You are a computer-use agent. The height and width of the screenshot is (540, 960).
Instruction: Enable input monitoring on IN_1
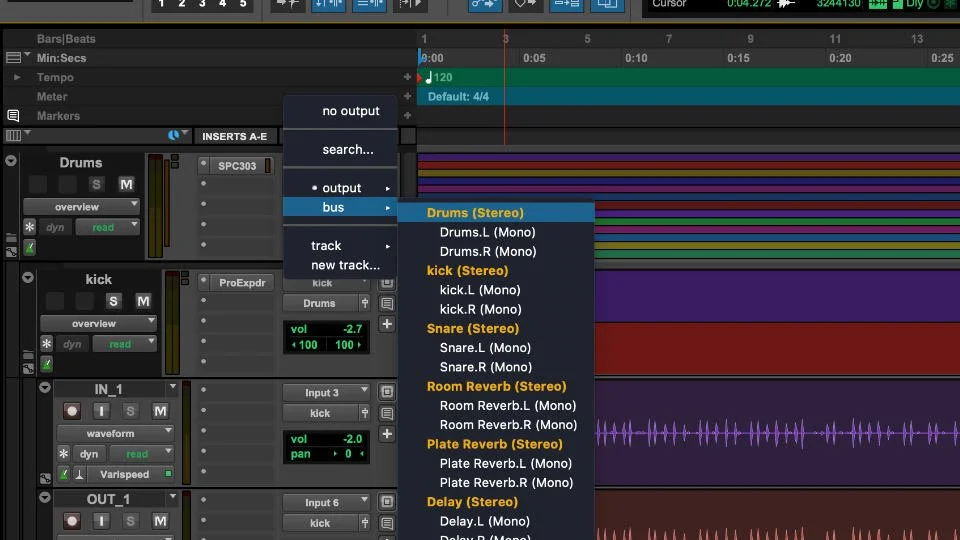tap(101, 411)
